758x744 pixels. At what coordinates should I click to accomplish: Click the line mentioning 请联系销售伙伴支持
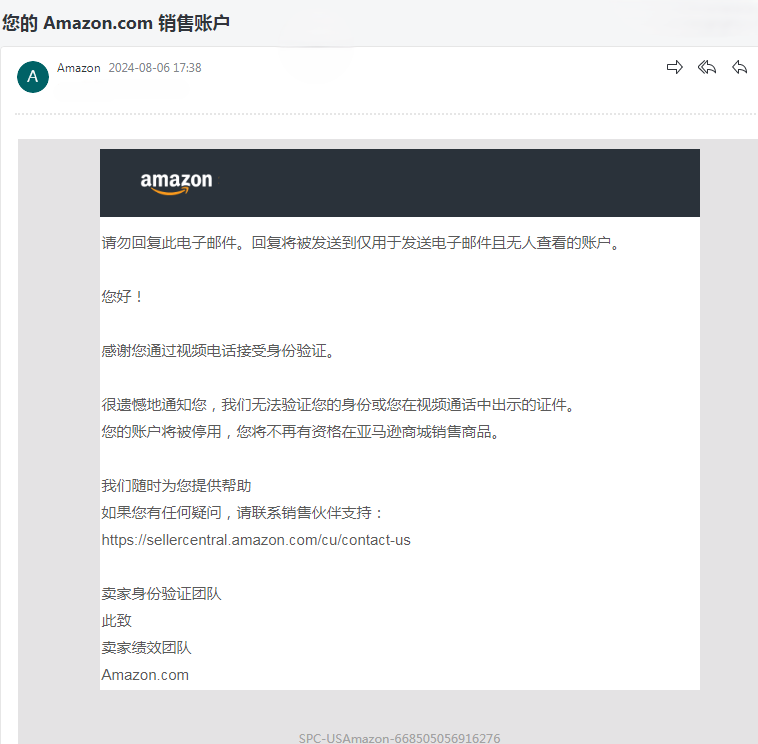242,512
